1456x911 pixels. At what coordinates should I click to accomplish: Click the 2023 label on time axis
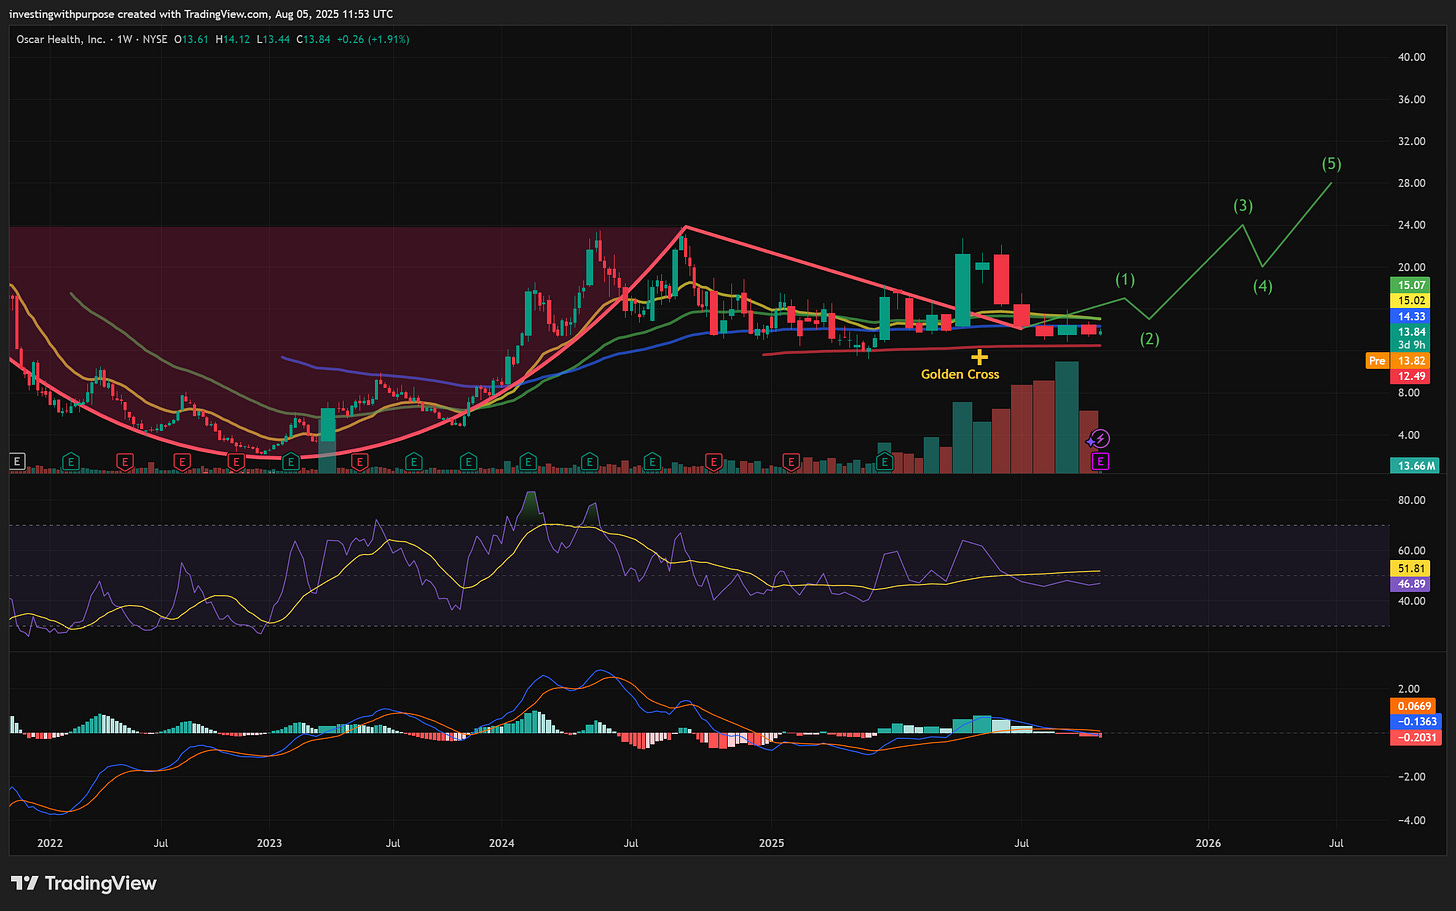click(269, 843)
